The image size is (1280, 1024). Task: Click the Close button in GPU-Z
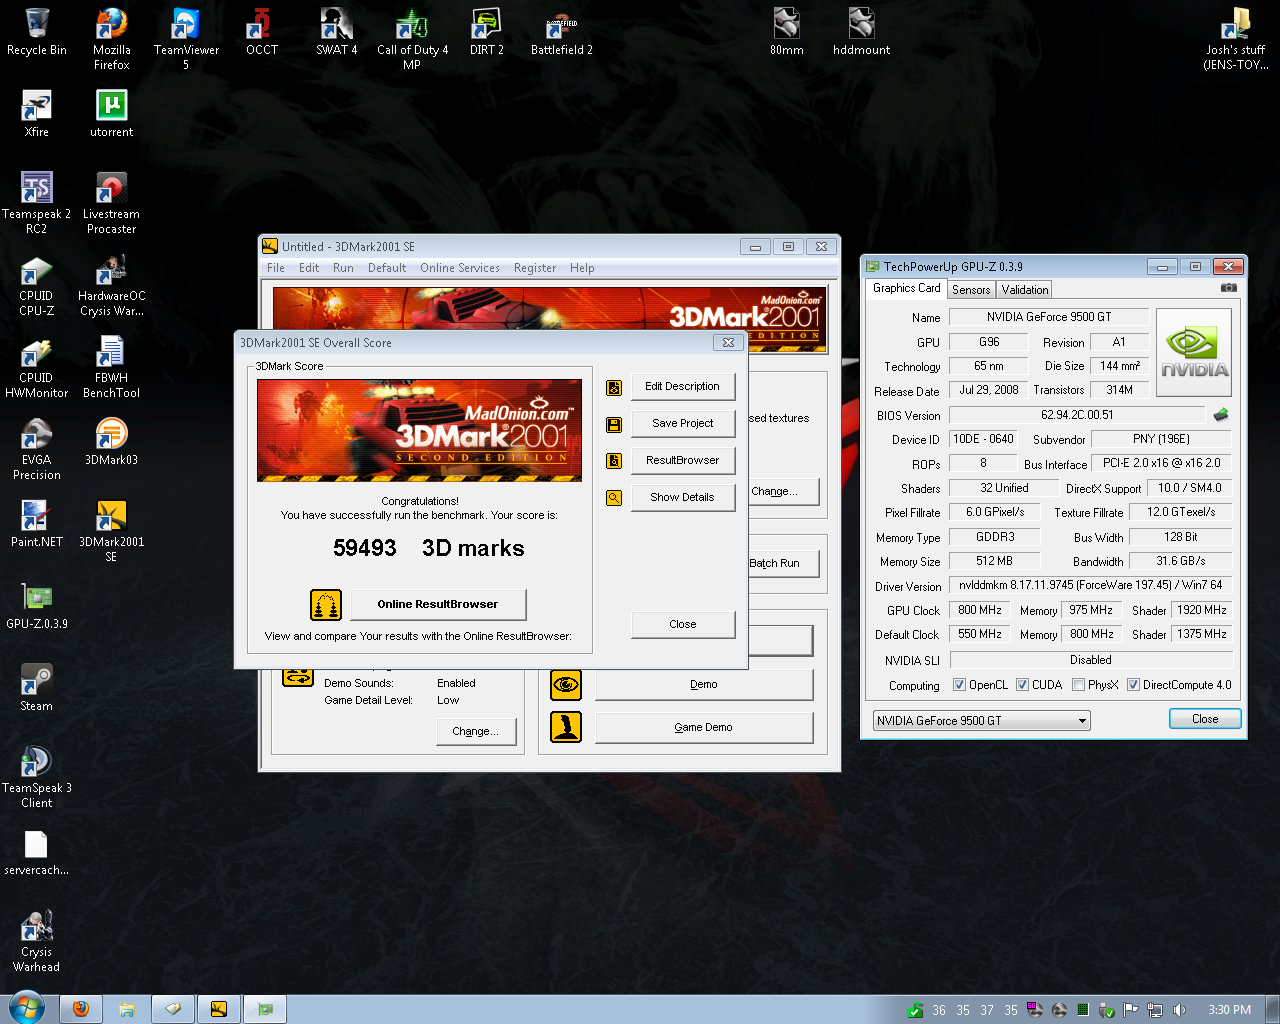tap(1205, 719)
